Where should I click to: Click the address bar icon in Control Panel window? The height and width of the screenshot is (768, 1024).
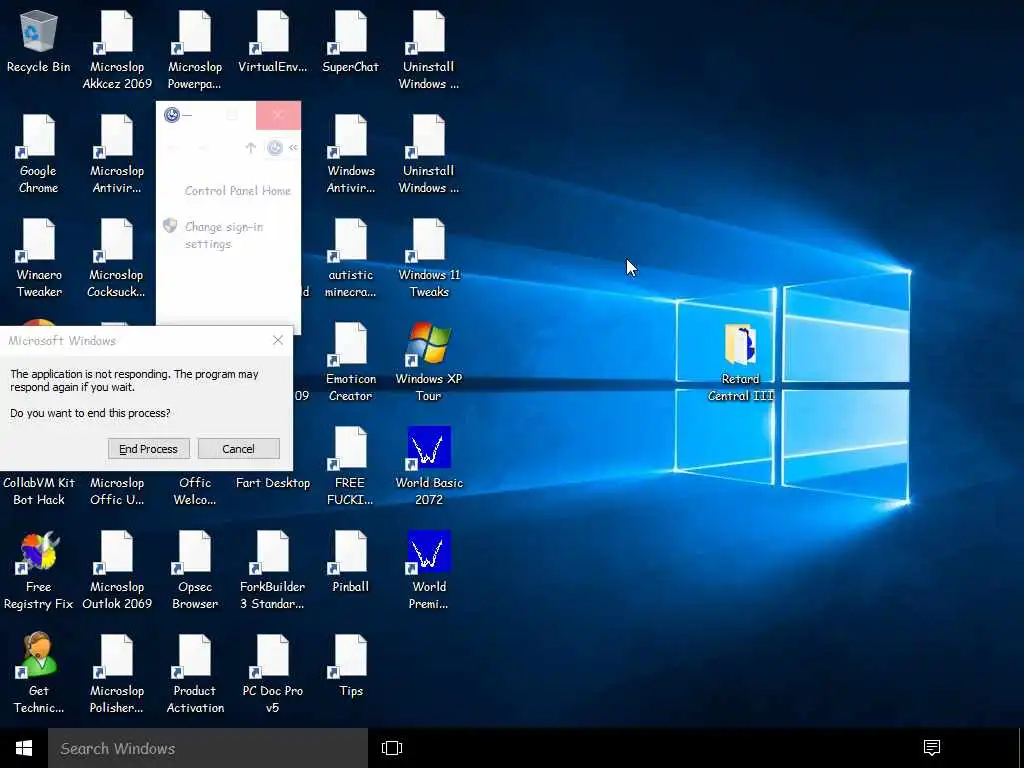tap(275, 148)
